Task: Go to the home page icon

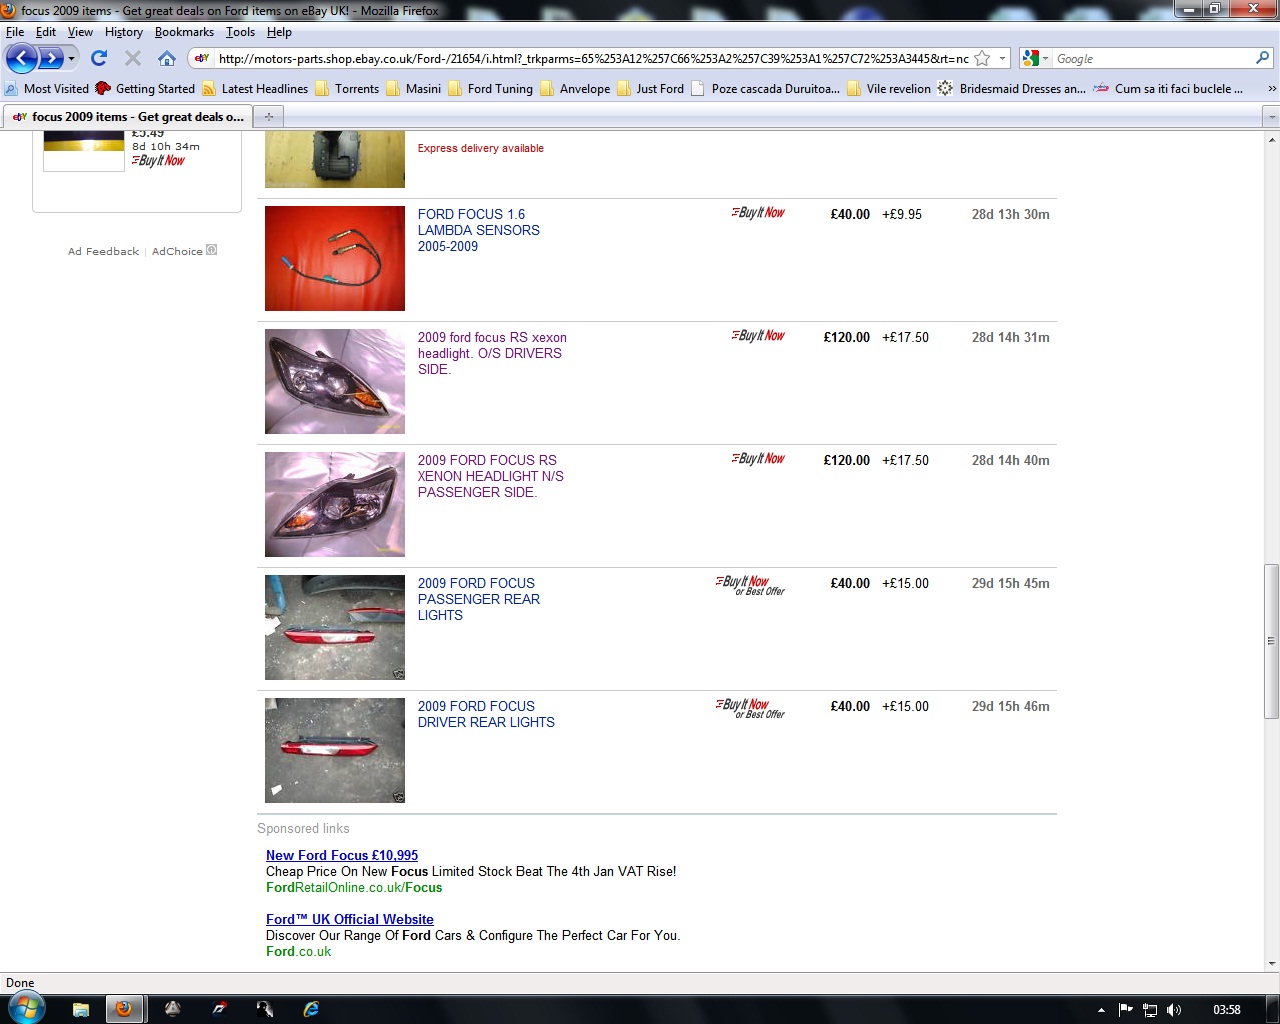Action: pyautogui.click(x=167, y=59)
